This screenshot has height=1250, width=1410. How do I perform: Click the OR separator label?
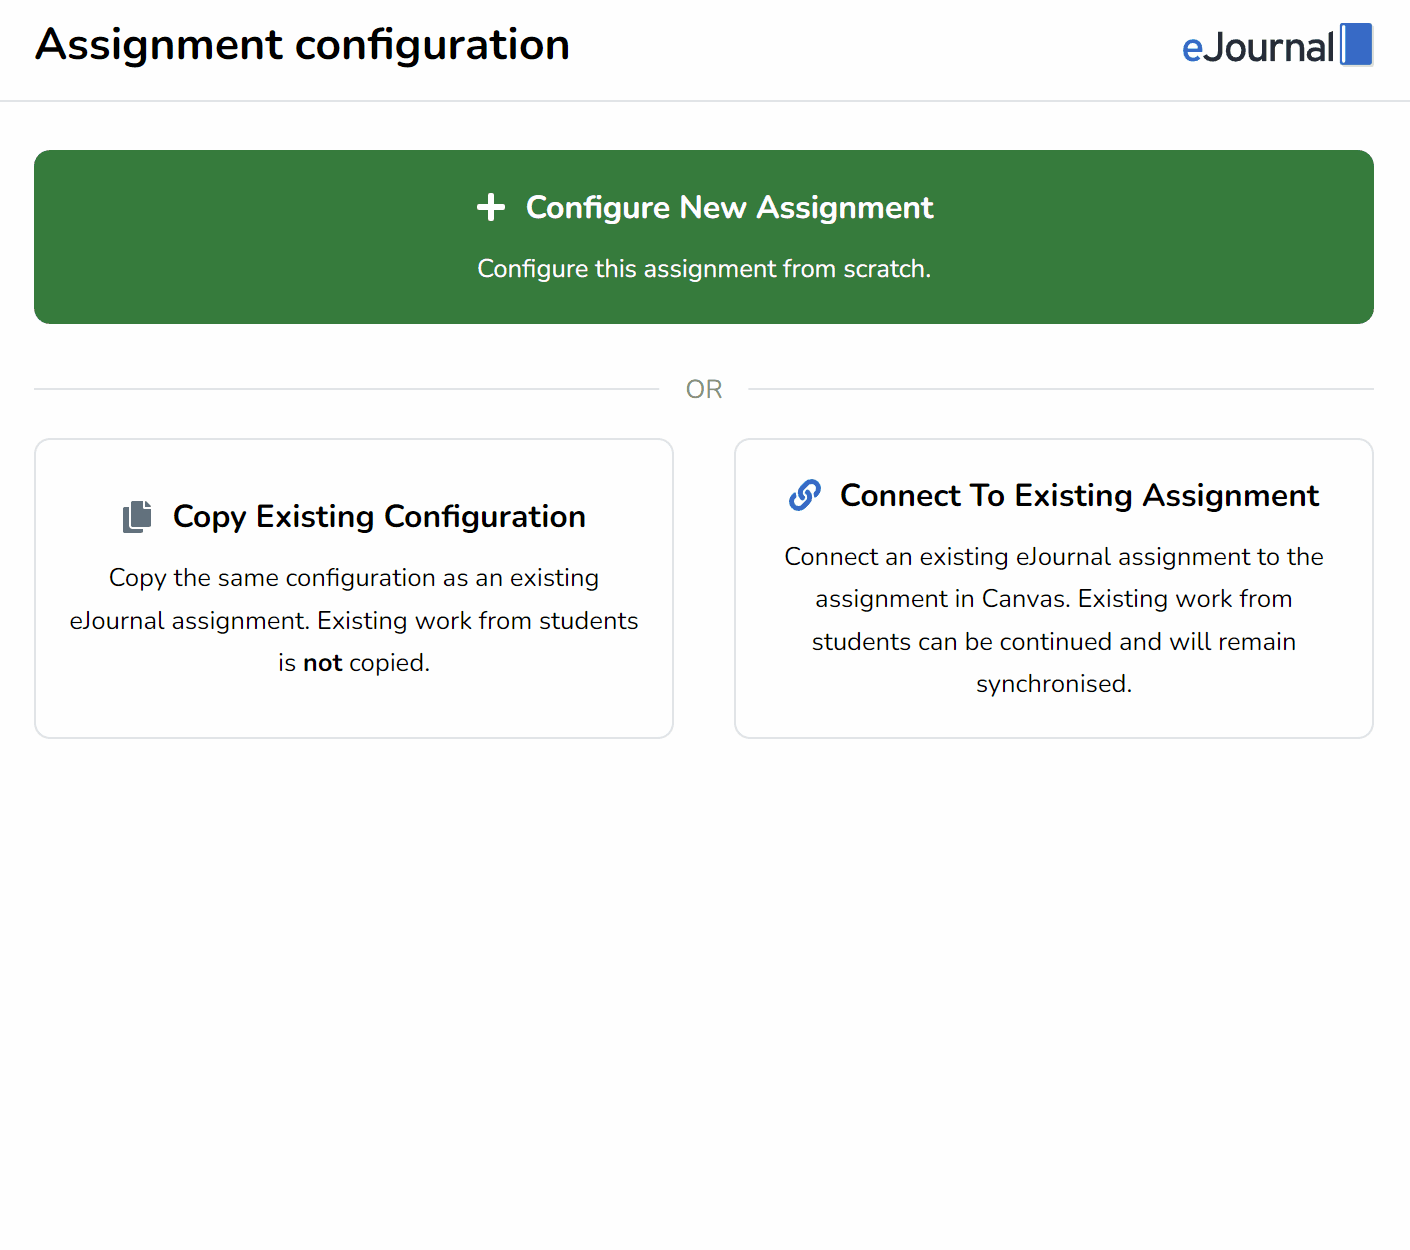(x=704, y=389)
